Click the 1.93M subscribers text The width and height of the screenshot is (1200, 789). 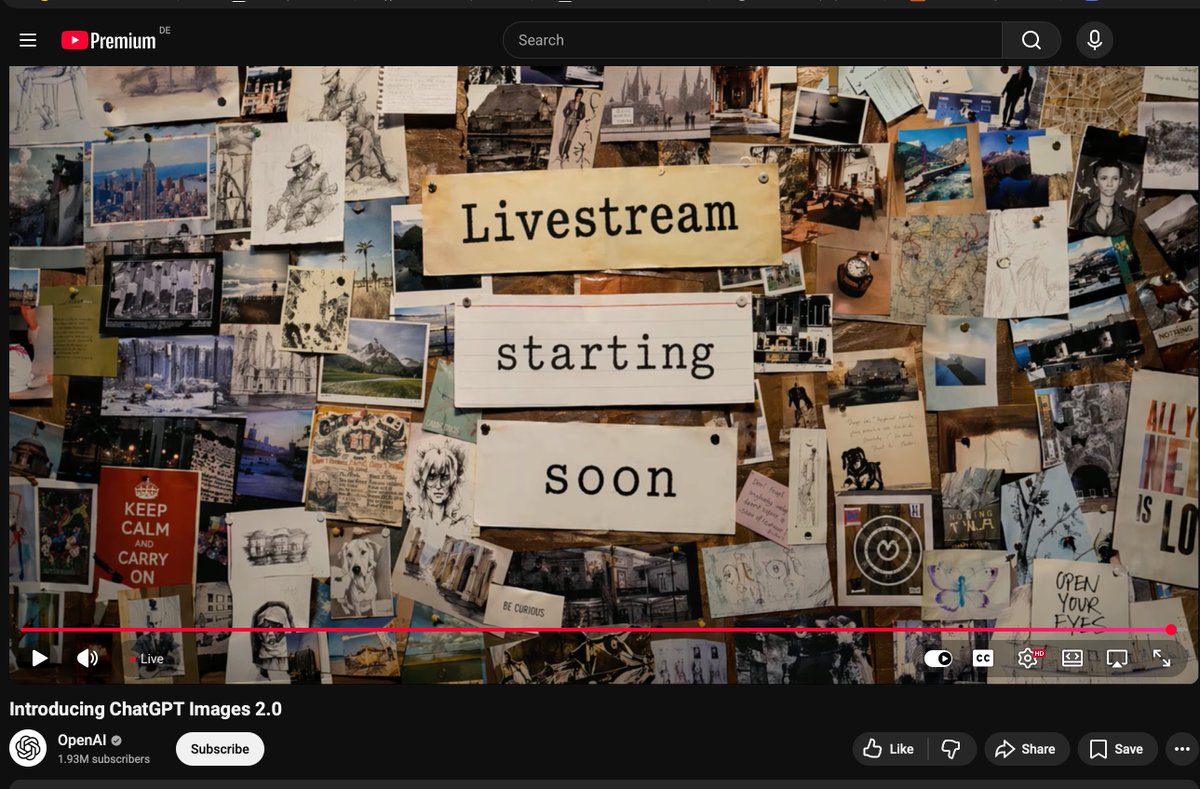coord(104,759)
